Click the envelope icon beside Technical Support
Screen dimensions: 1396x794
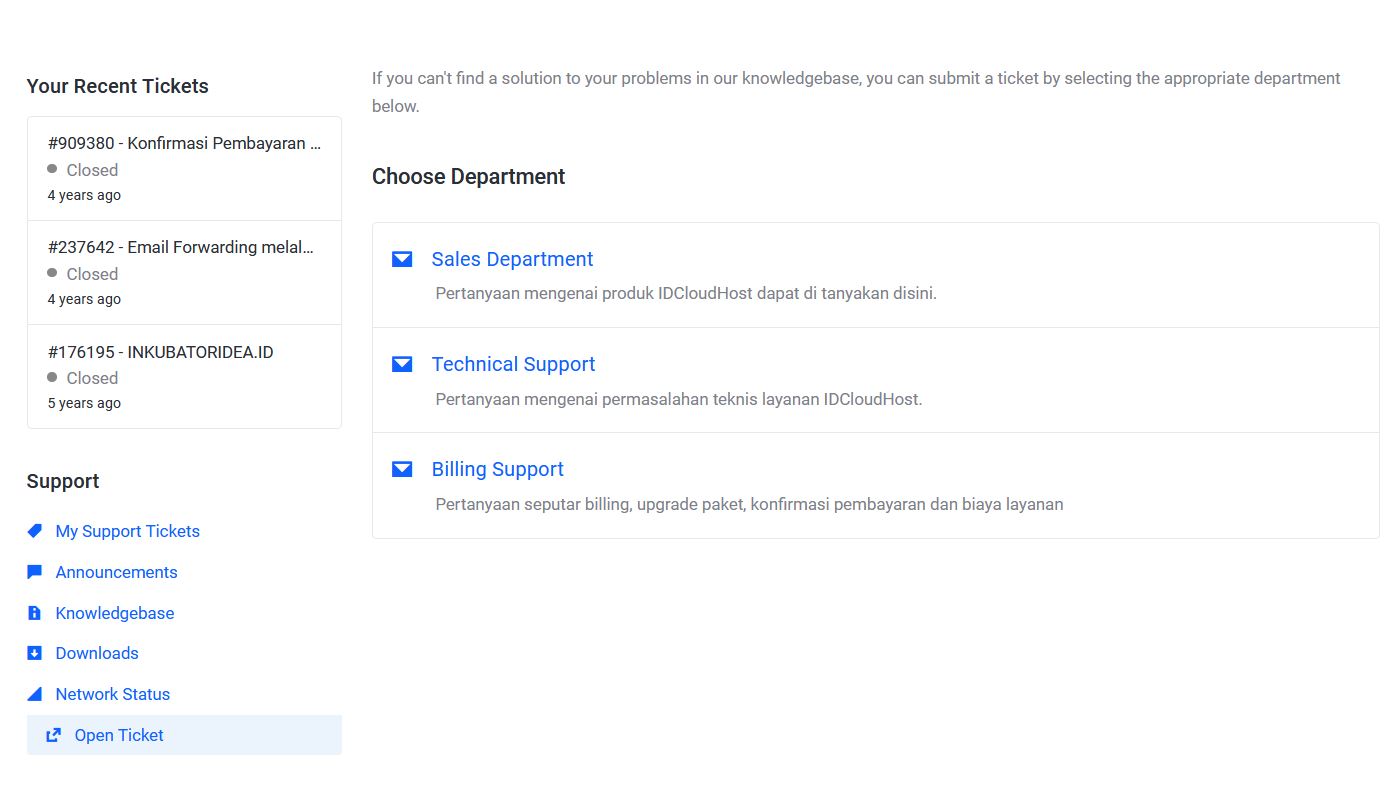click(x=401, y=363)
